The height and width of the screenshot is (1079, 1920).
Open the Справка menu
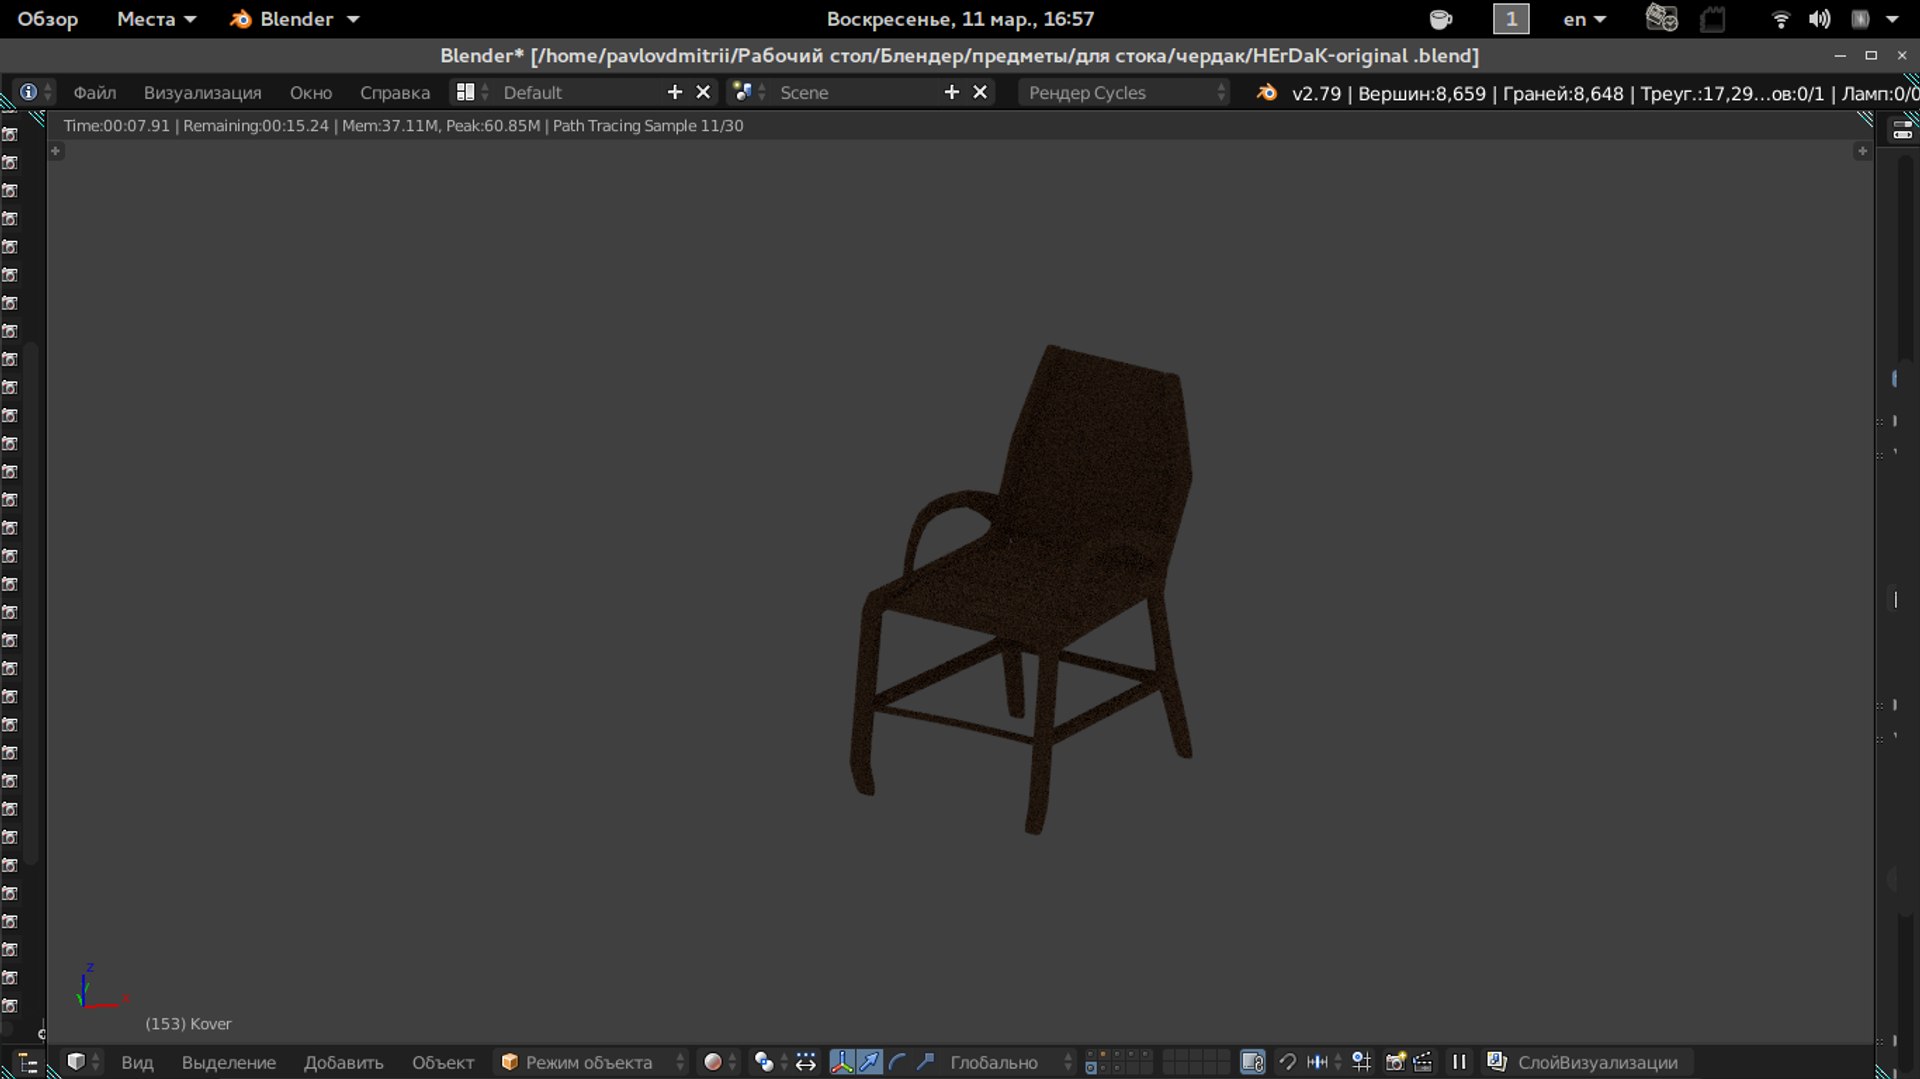tap(395, 93)
